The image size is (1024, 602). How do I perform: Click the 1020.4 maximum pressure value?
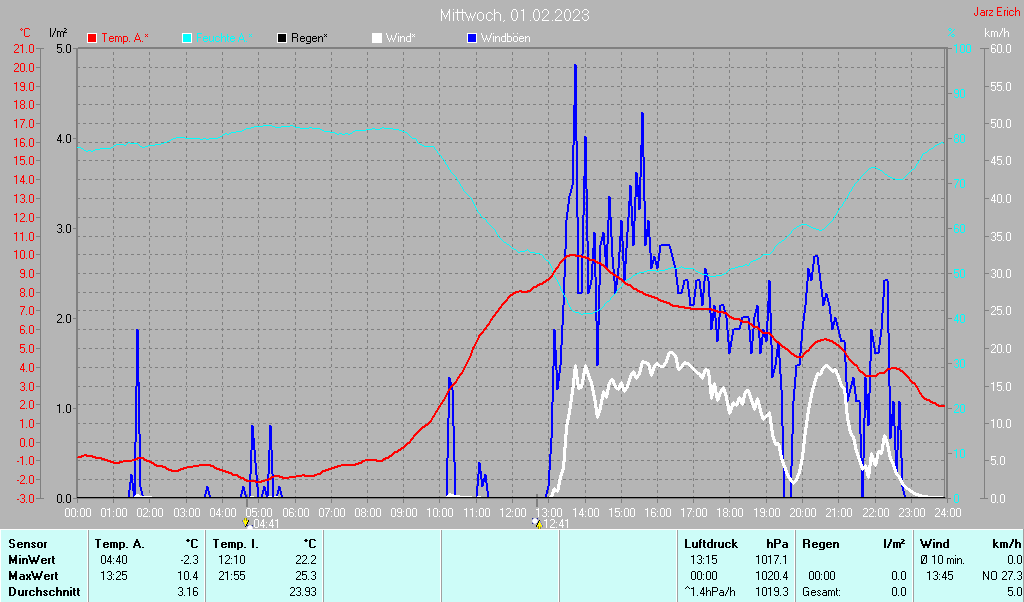coord(771,577)
